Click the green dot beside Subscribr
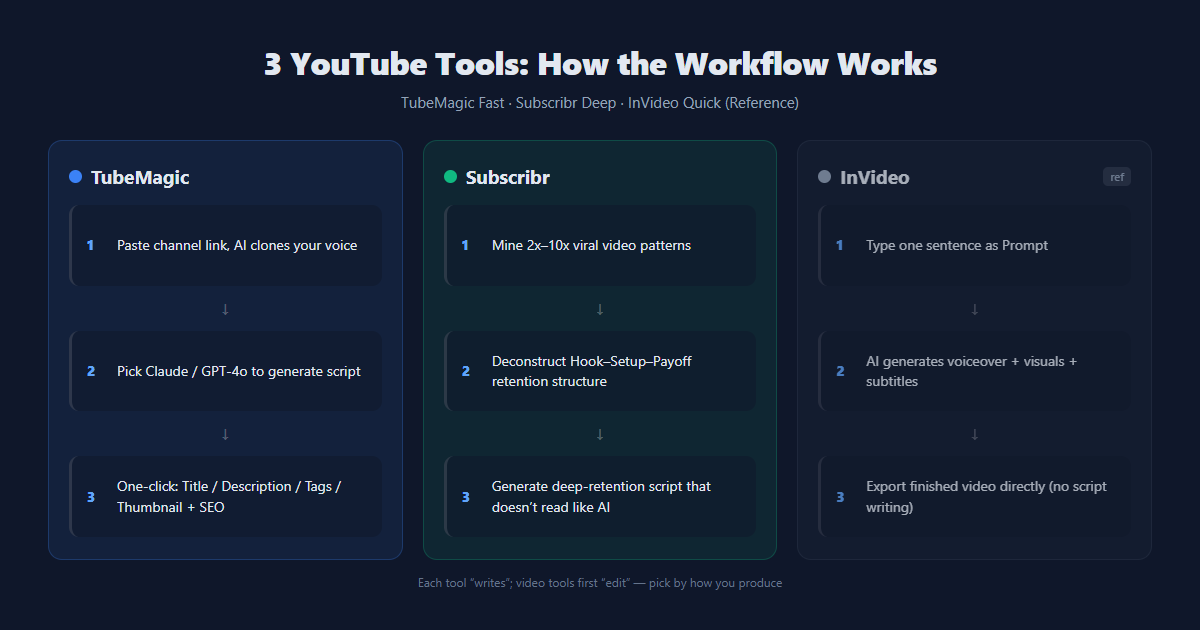 [x=450, y=177]
